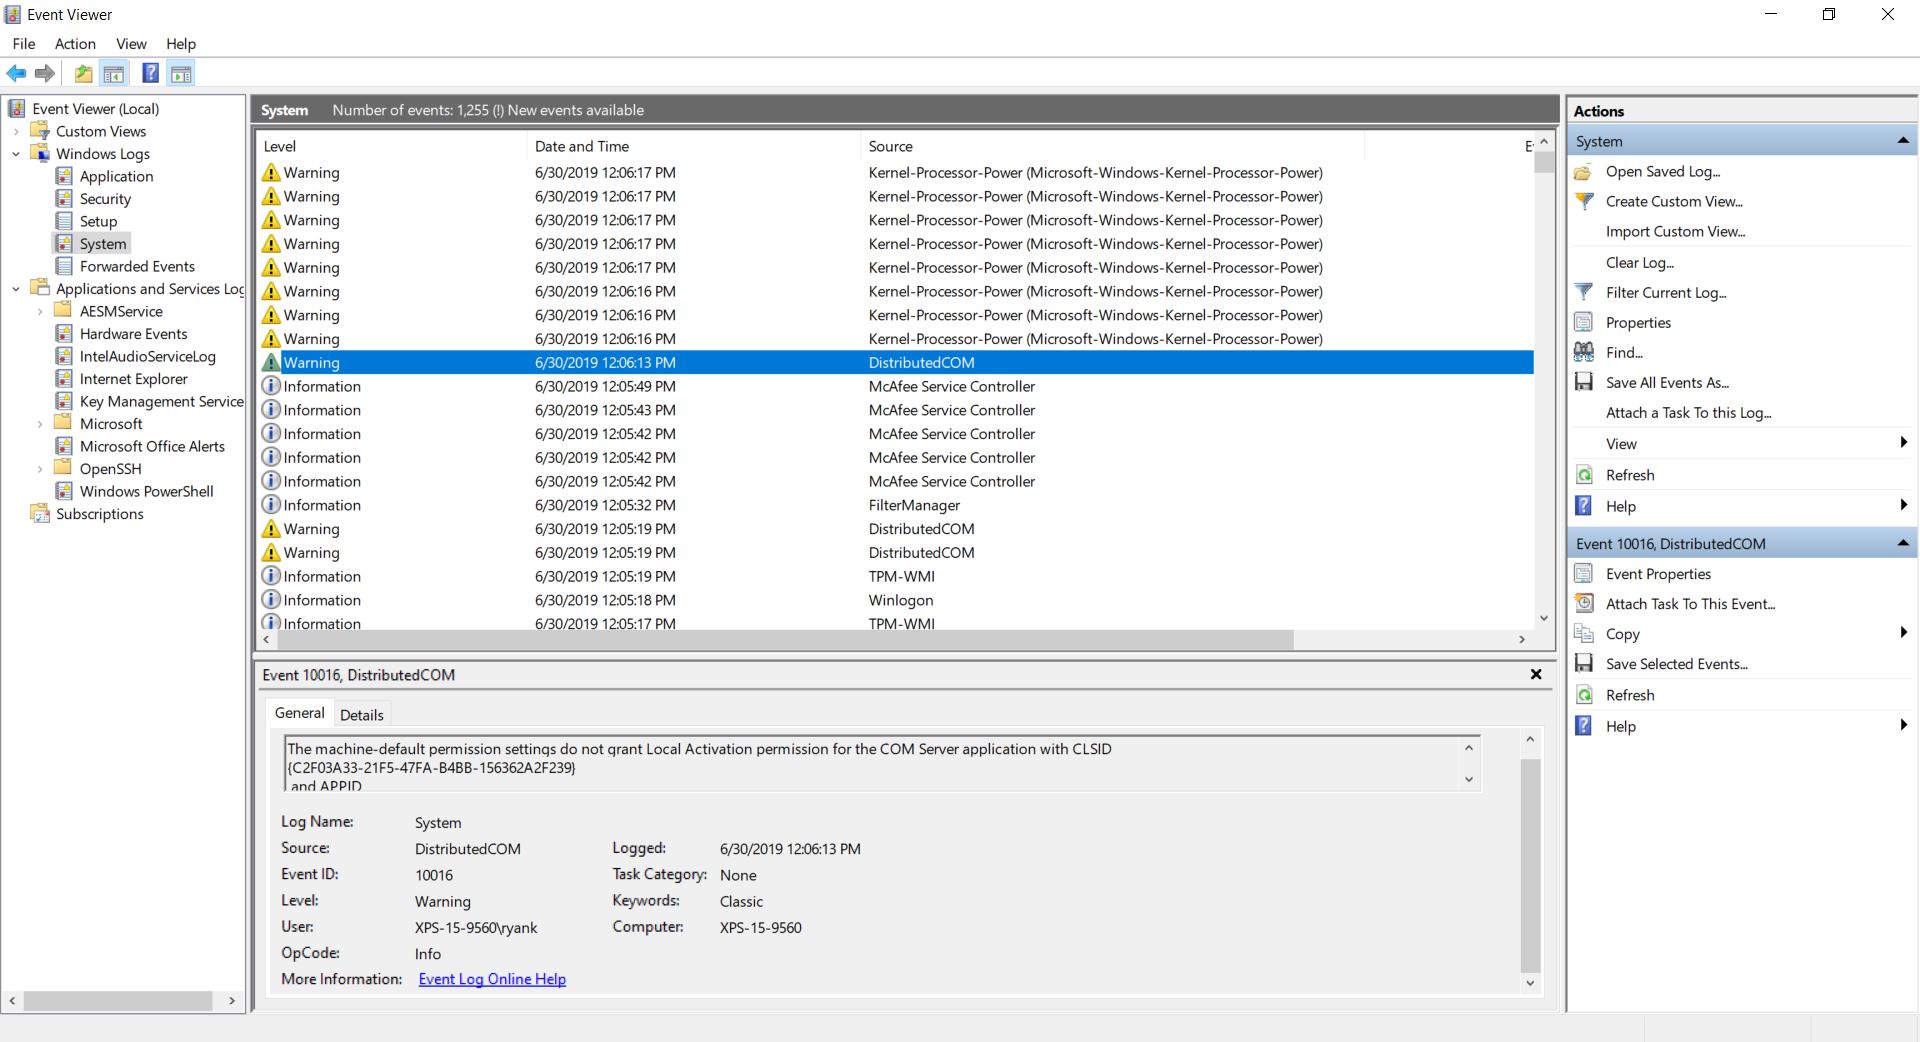
Task: Collapse the Windows Logs tree node
Action: 16,154
